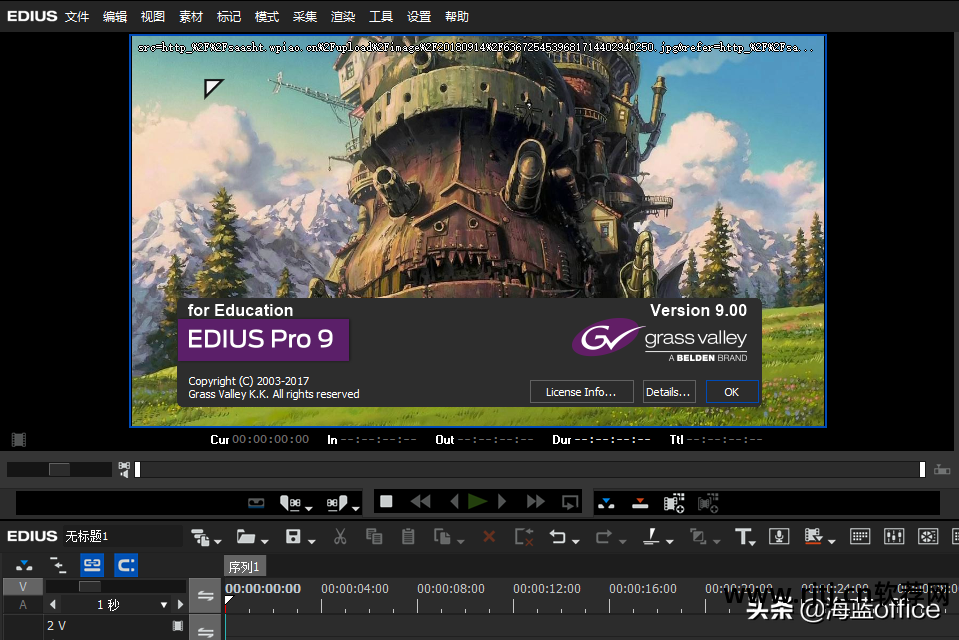Expand the Title tool dropdown arrow
This screenshot has width=959, height=640.
point(754,541)
